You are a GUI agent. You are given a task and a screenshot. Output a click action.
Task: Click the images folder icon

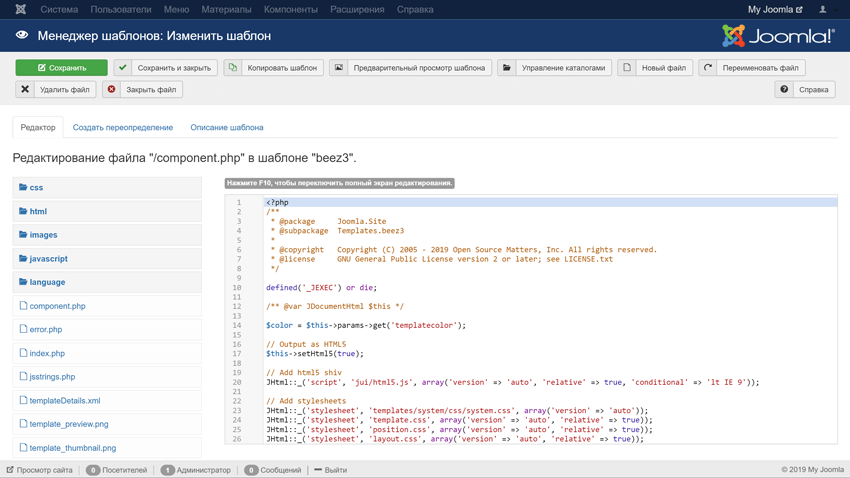[23, 235]
